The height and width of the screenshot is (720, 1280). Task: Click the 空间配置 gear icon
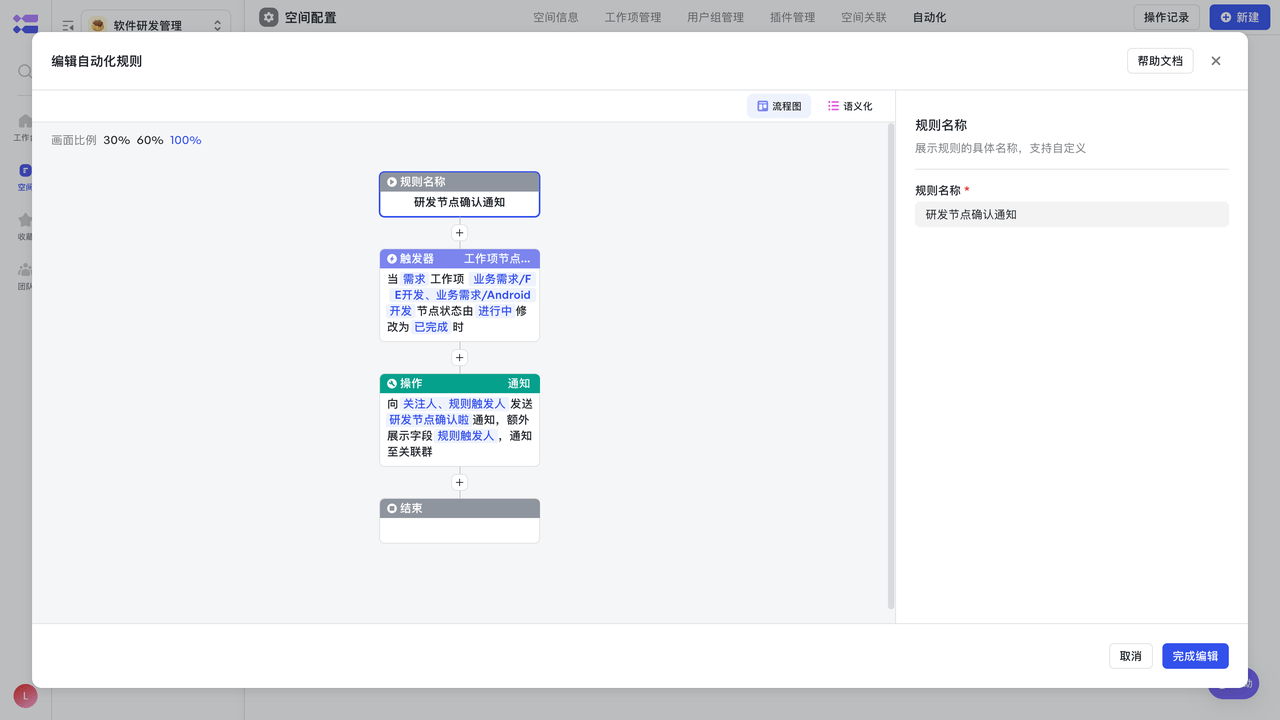pyautogui.click(x=269, y=17)
